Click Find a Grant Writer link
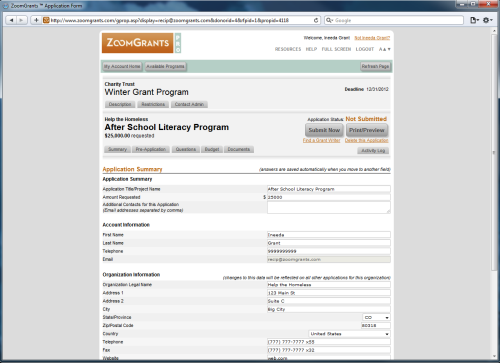Screen dimensions: 500x363 321,141
